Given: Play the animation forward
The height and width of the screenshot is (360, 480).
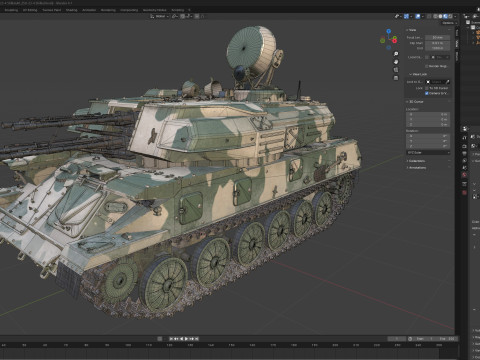Looking at the screenshot, I should tap(186, 339).
